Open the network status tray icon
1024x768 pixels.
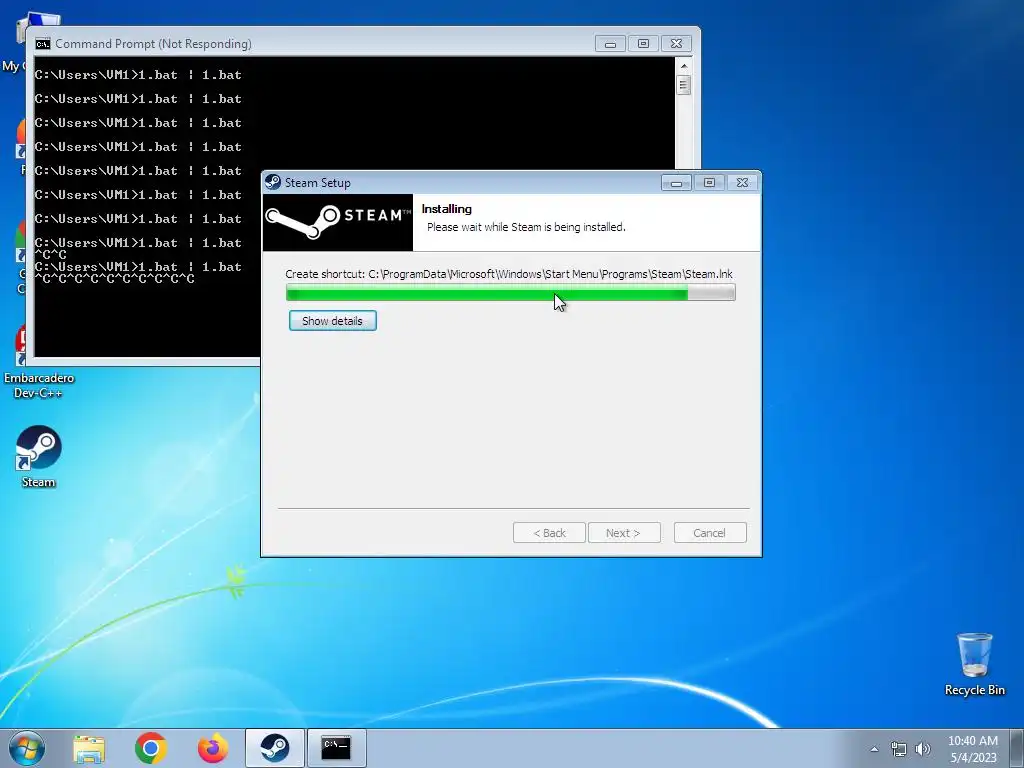pyautogui.click(x=899, y=749)
